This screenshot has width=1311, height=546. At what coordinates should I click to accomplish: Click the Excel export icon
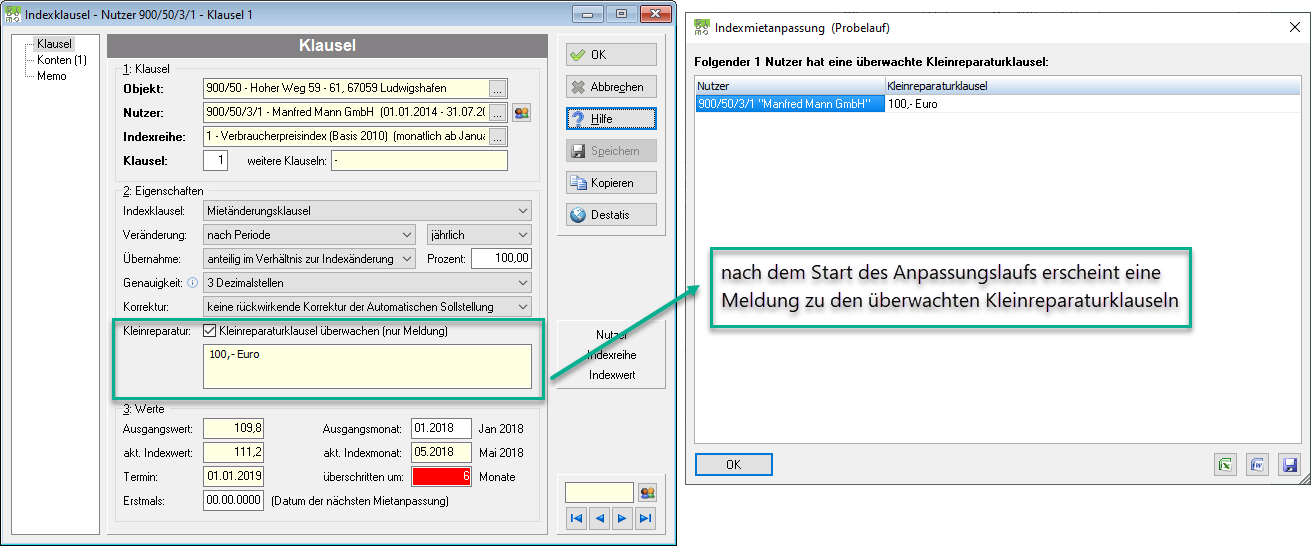point(1225,465)
